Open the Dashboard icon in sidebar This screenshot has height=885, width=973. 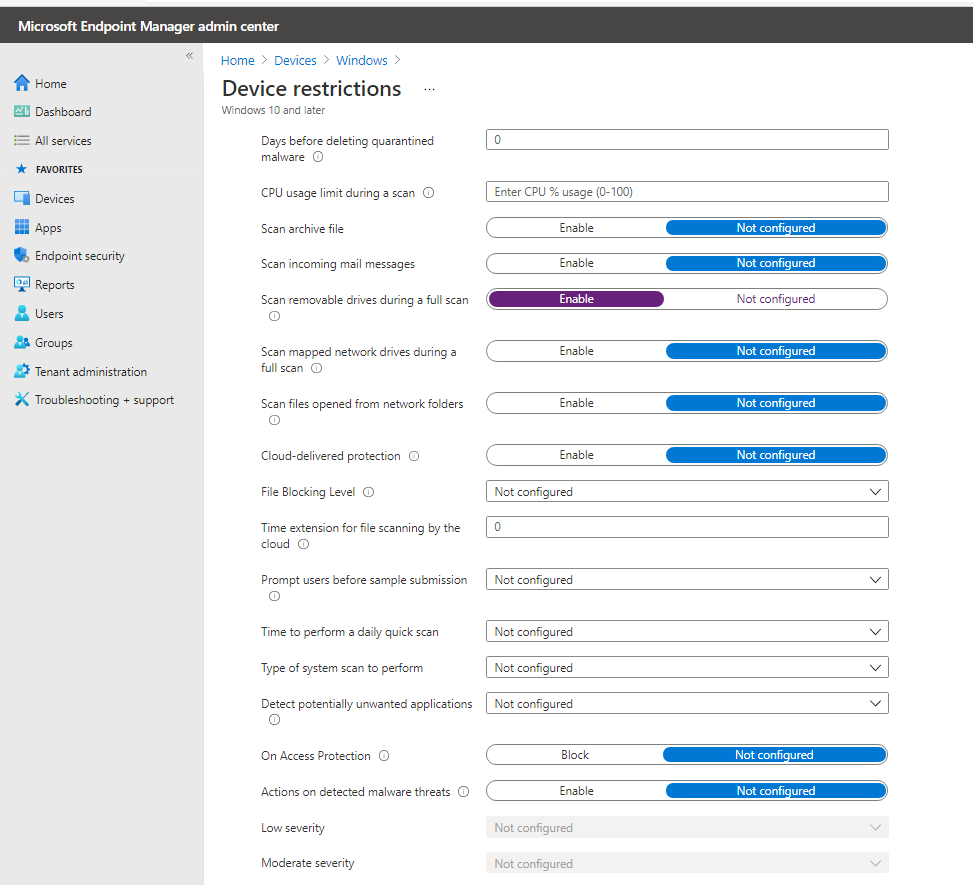click(x=22, y=112)
